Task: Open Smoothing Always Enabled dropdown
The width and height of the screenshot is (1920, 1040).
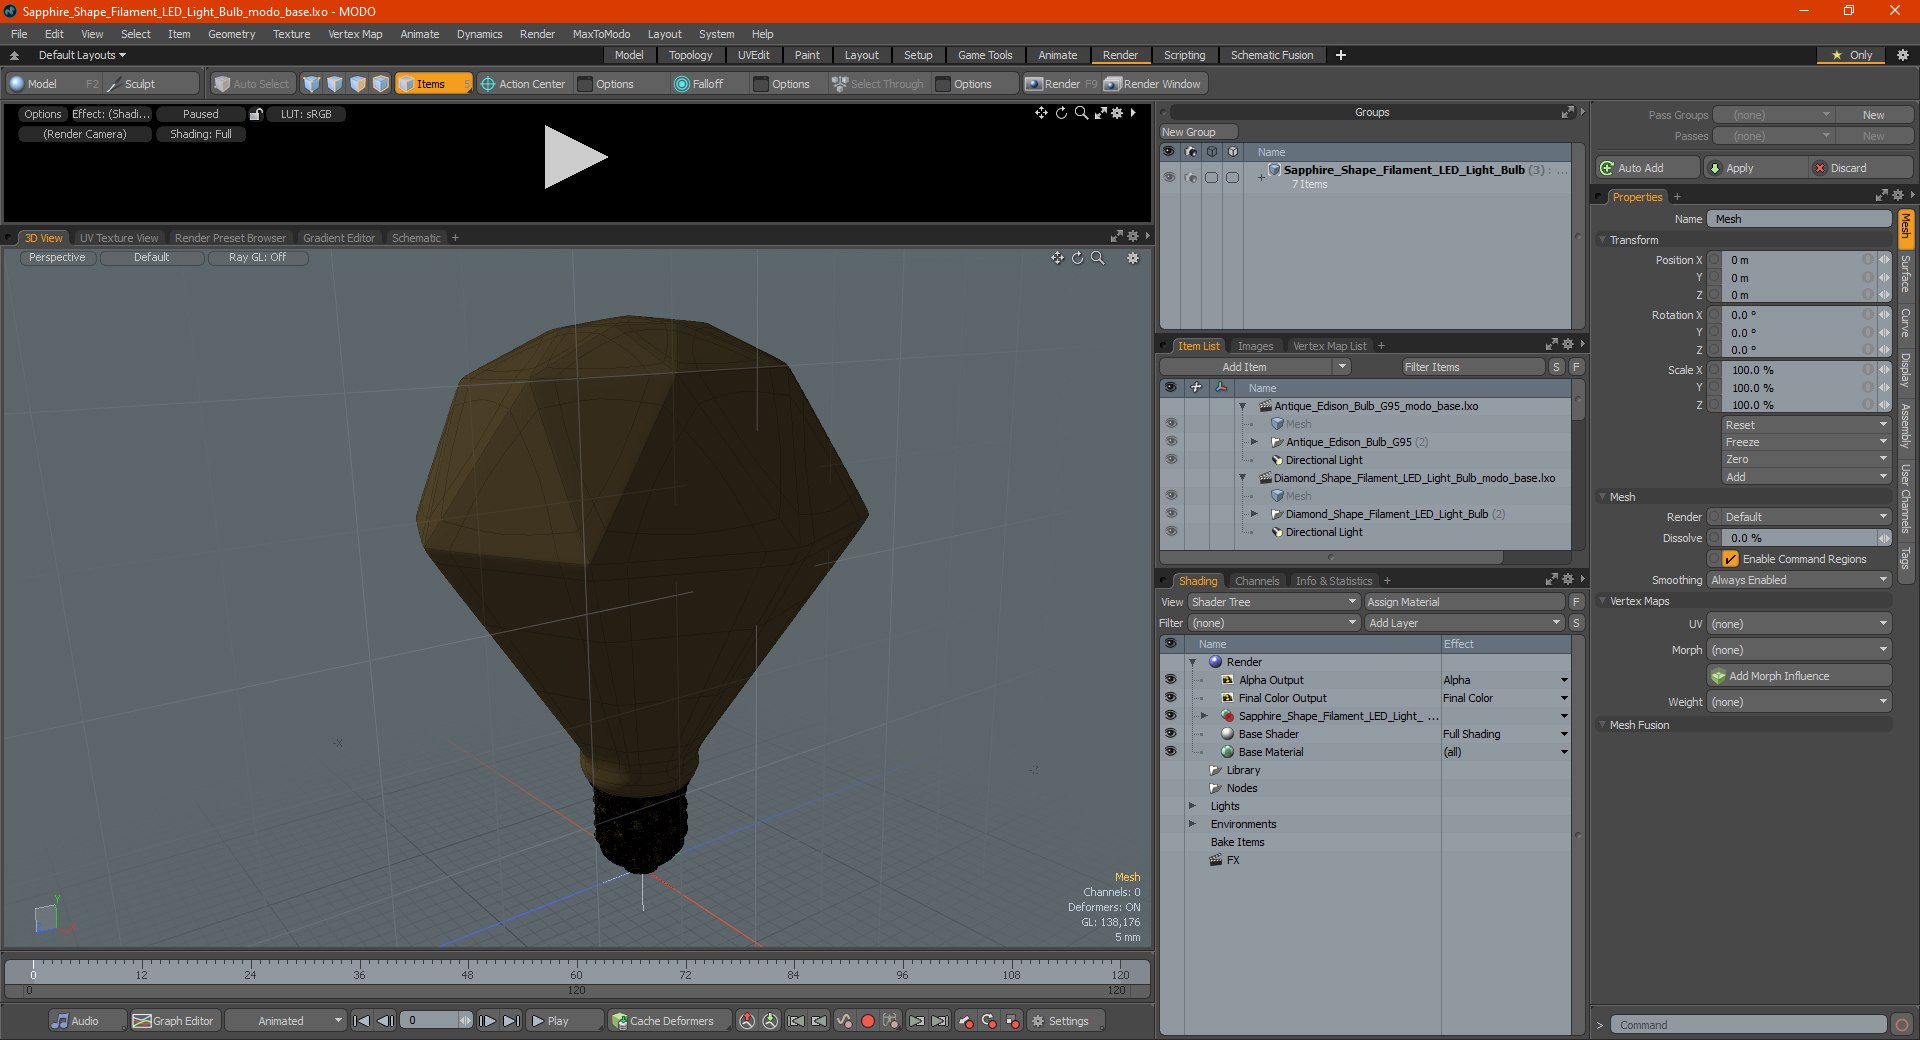Action: click(1798, 580)
